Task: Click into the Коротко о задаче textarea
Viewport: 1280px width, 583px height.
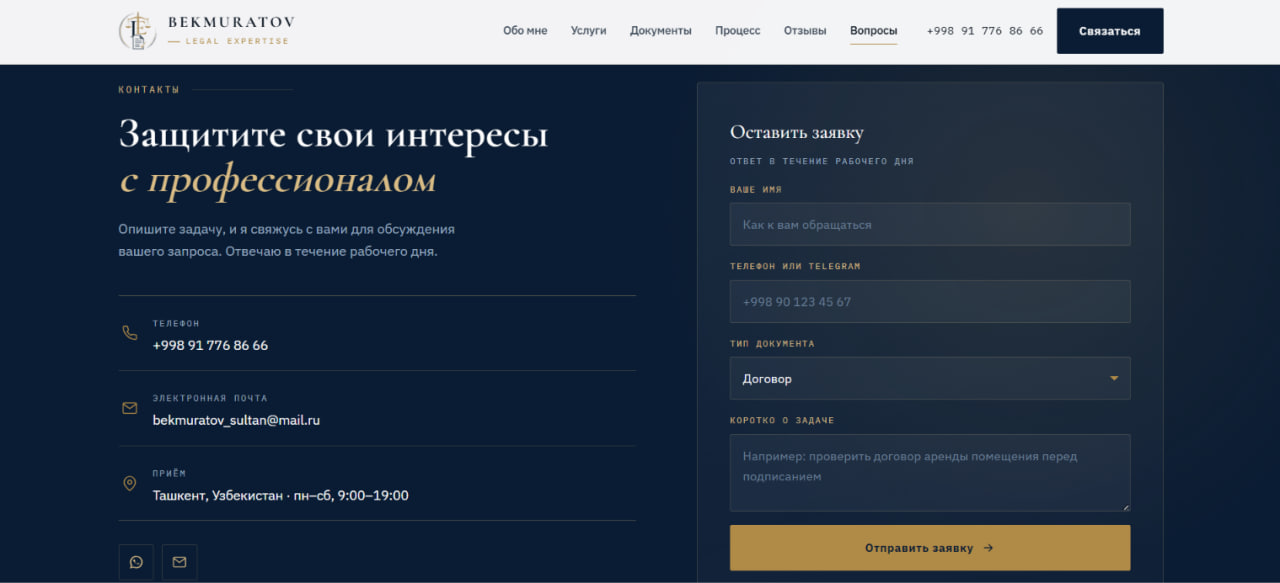Action: [x=930, y=473]
